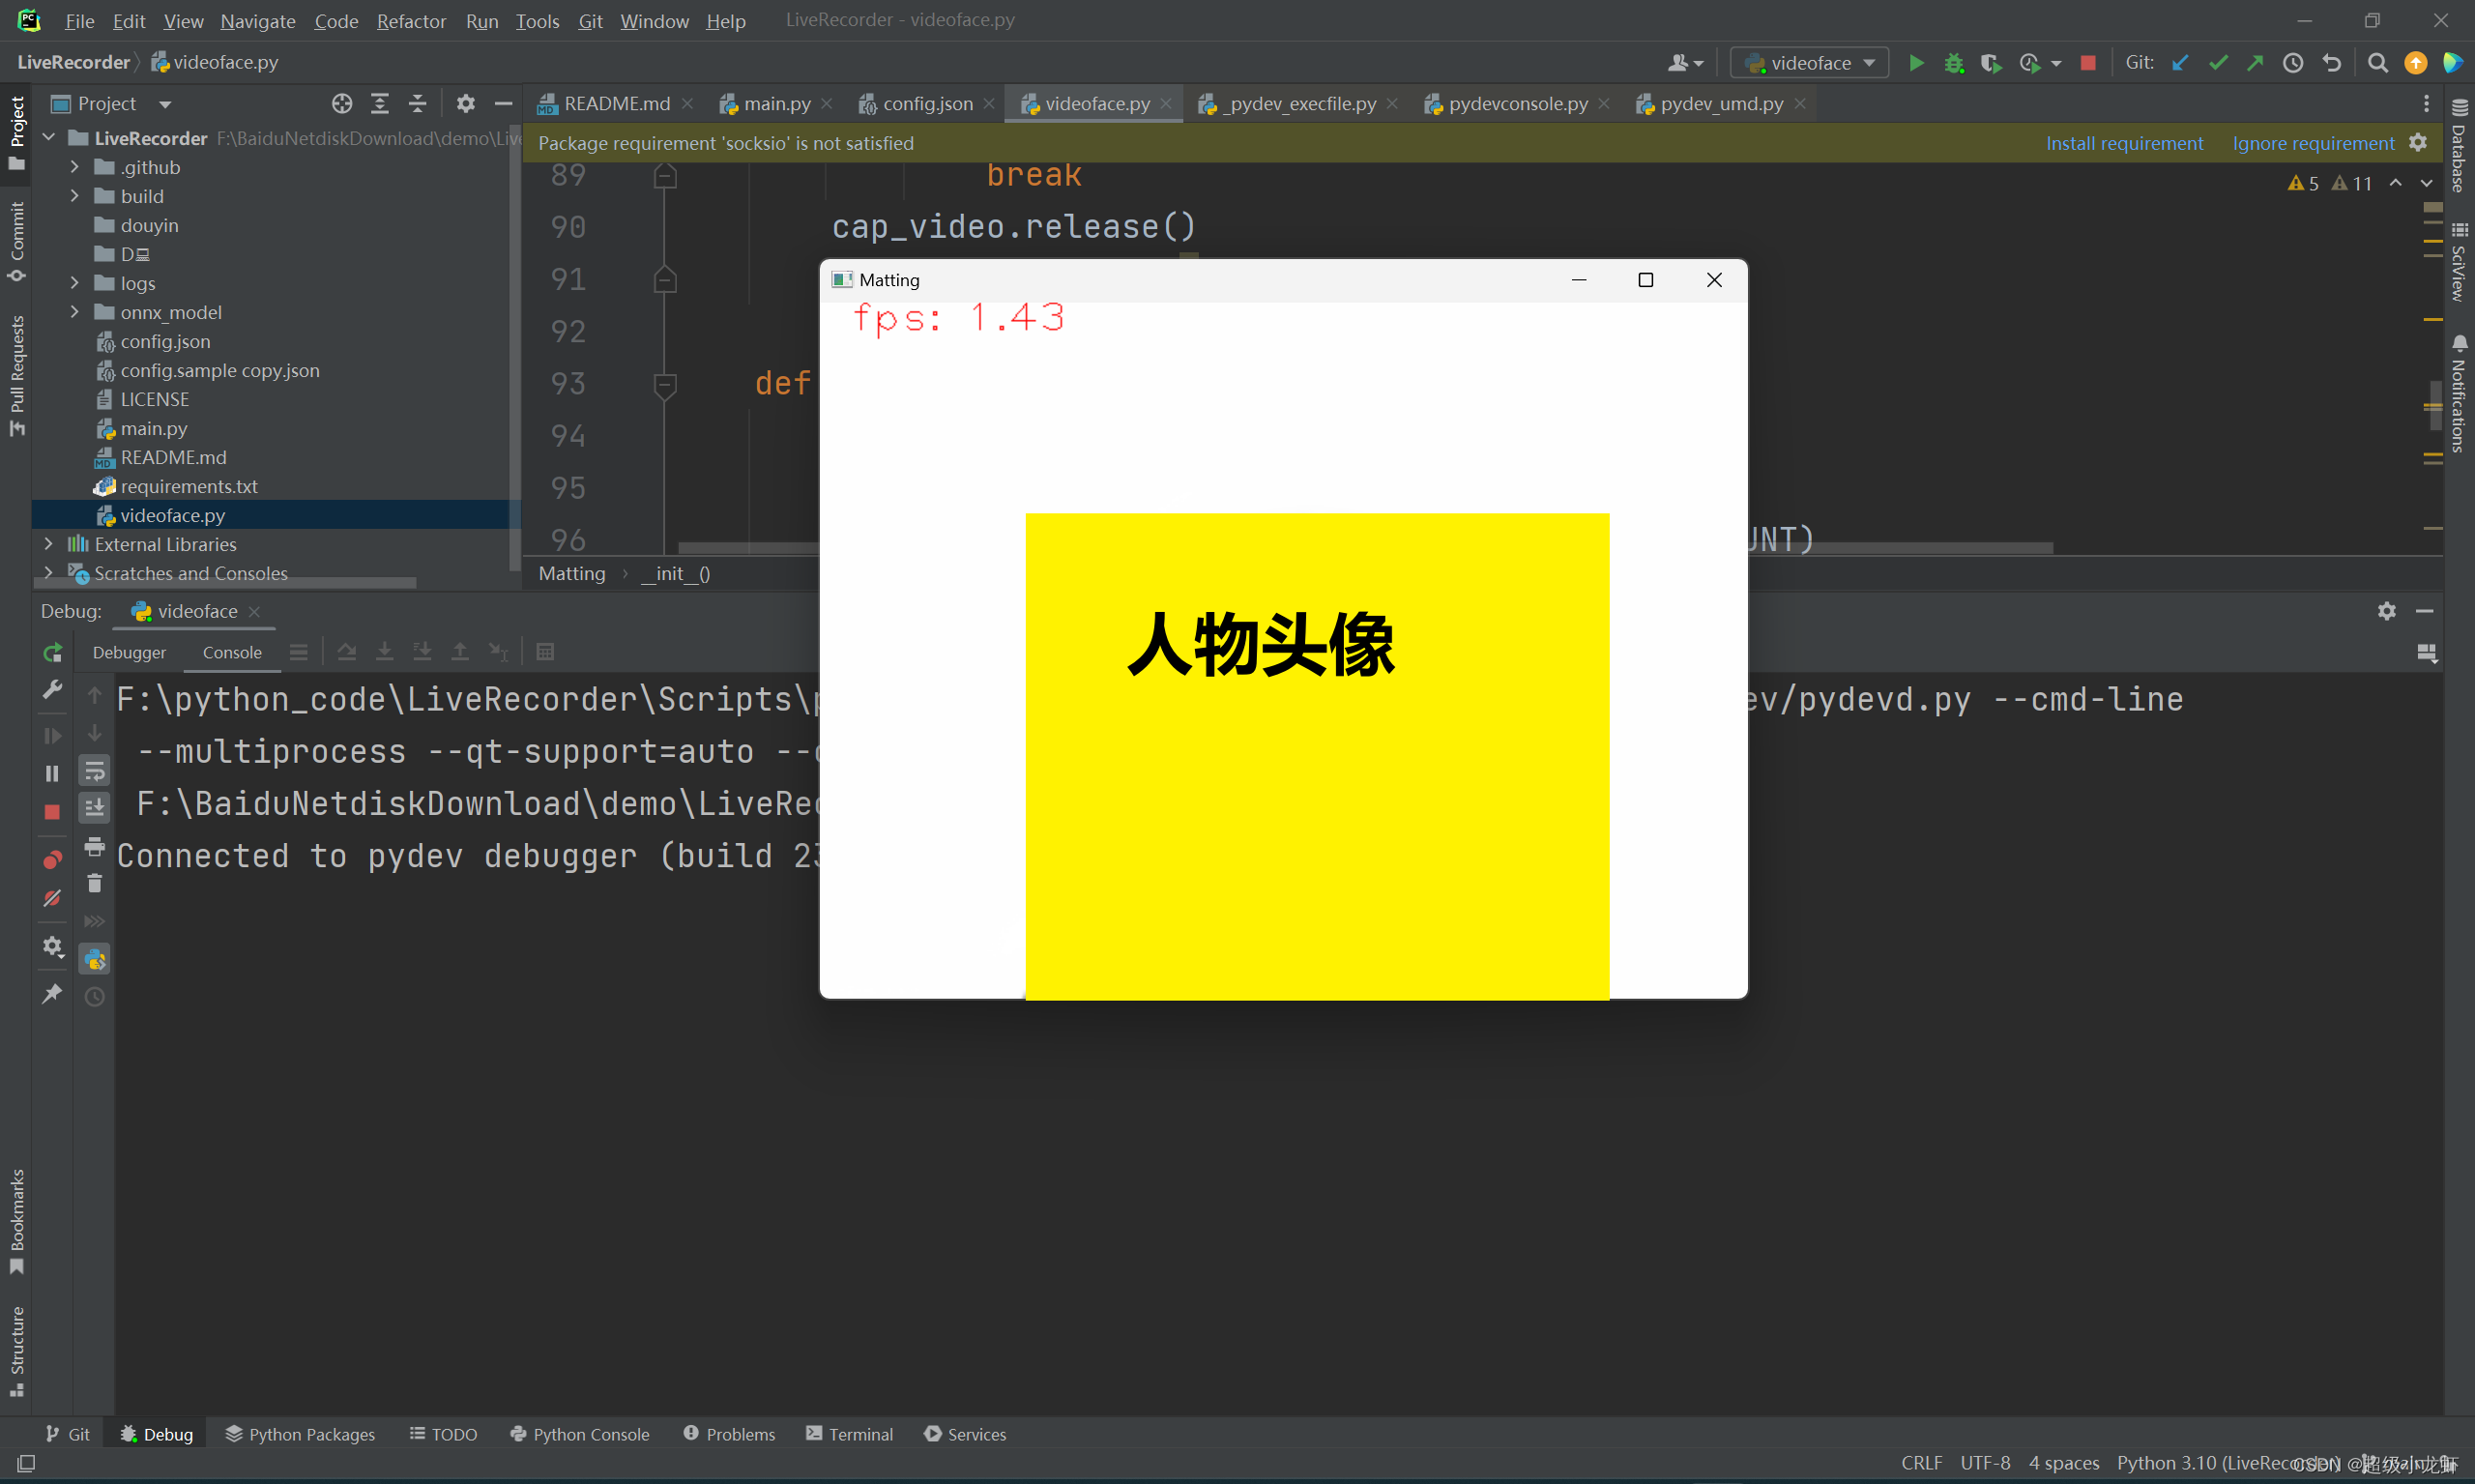
Task: Click UTF-8 encoding in status bar
Action: point(1985,1463)
